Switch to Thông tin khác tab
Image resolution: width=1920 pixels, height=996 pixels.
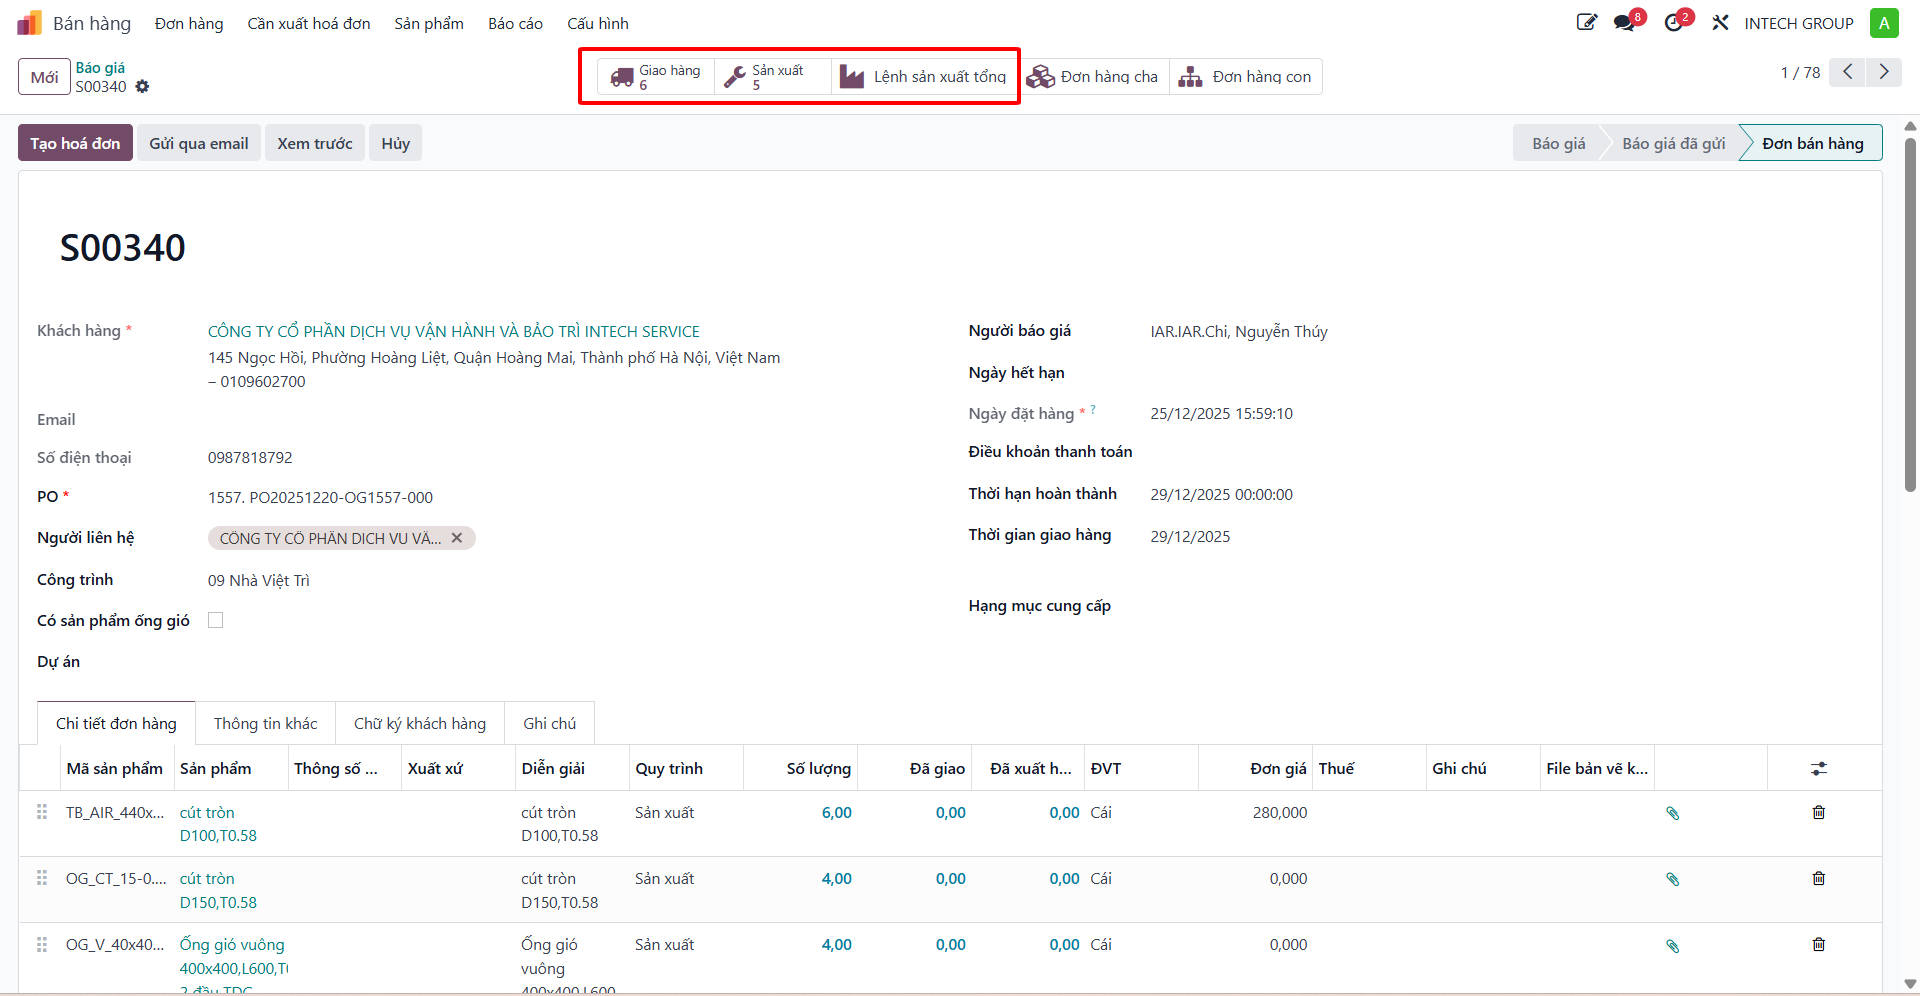[x=265, y=723]
